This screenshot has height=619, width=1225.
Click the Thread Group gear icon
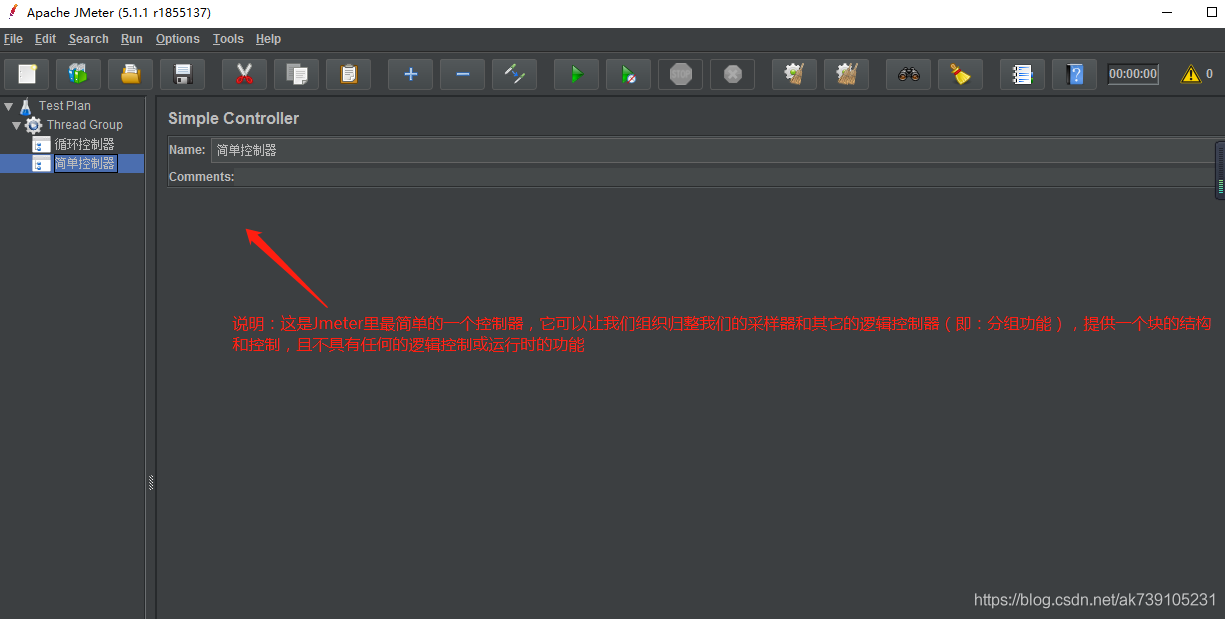(34, 125)
